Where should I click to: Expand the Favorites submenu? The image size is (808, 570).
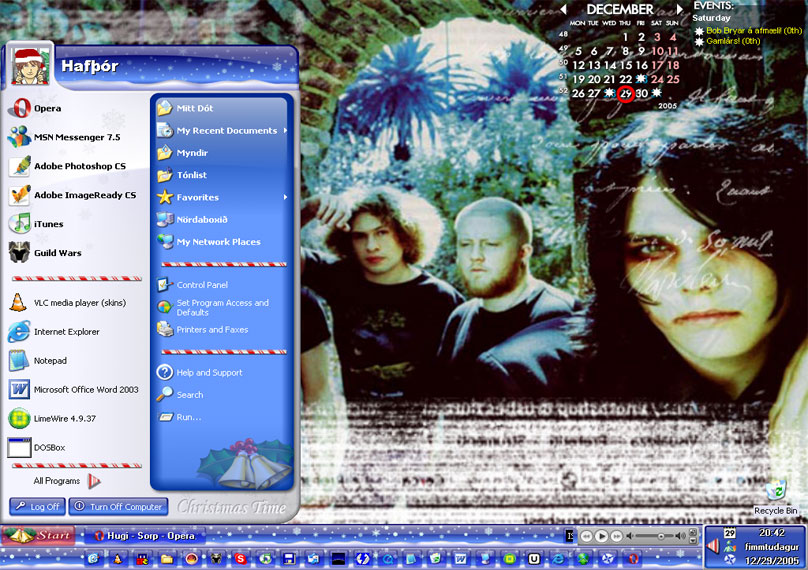click(x=285, y=197)
